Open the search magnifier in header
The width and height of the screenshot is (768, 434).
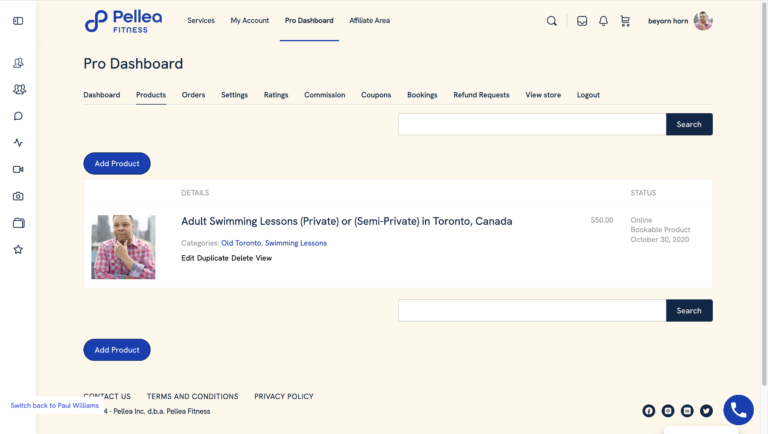coord(552,21)
